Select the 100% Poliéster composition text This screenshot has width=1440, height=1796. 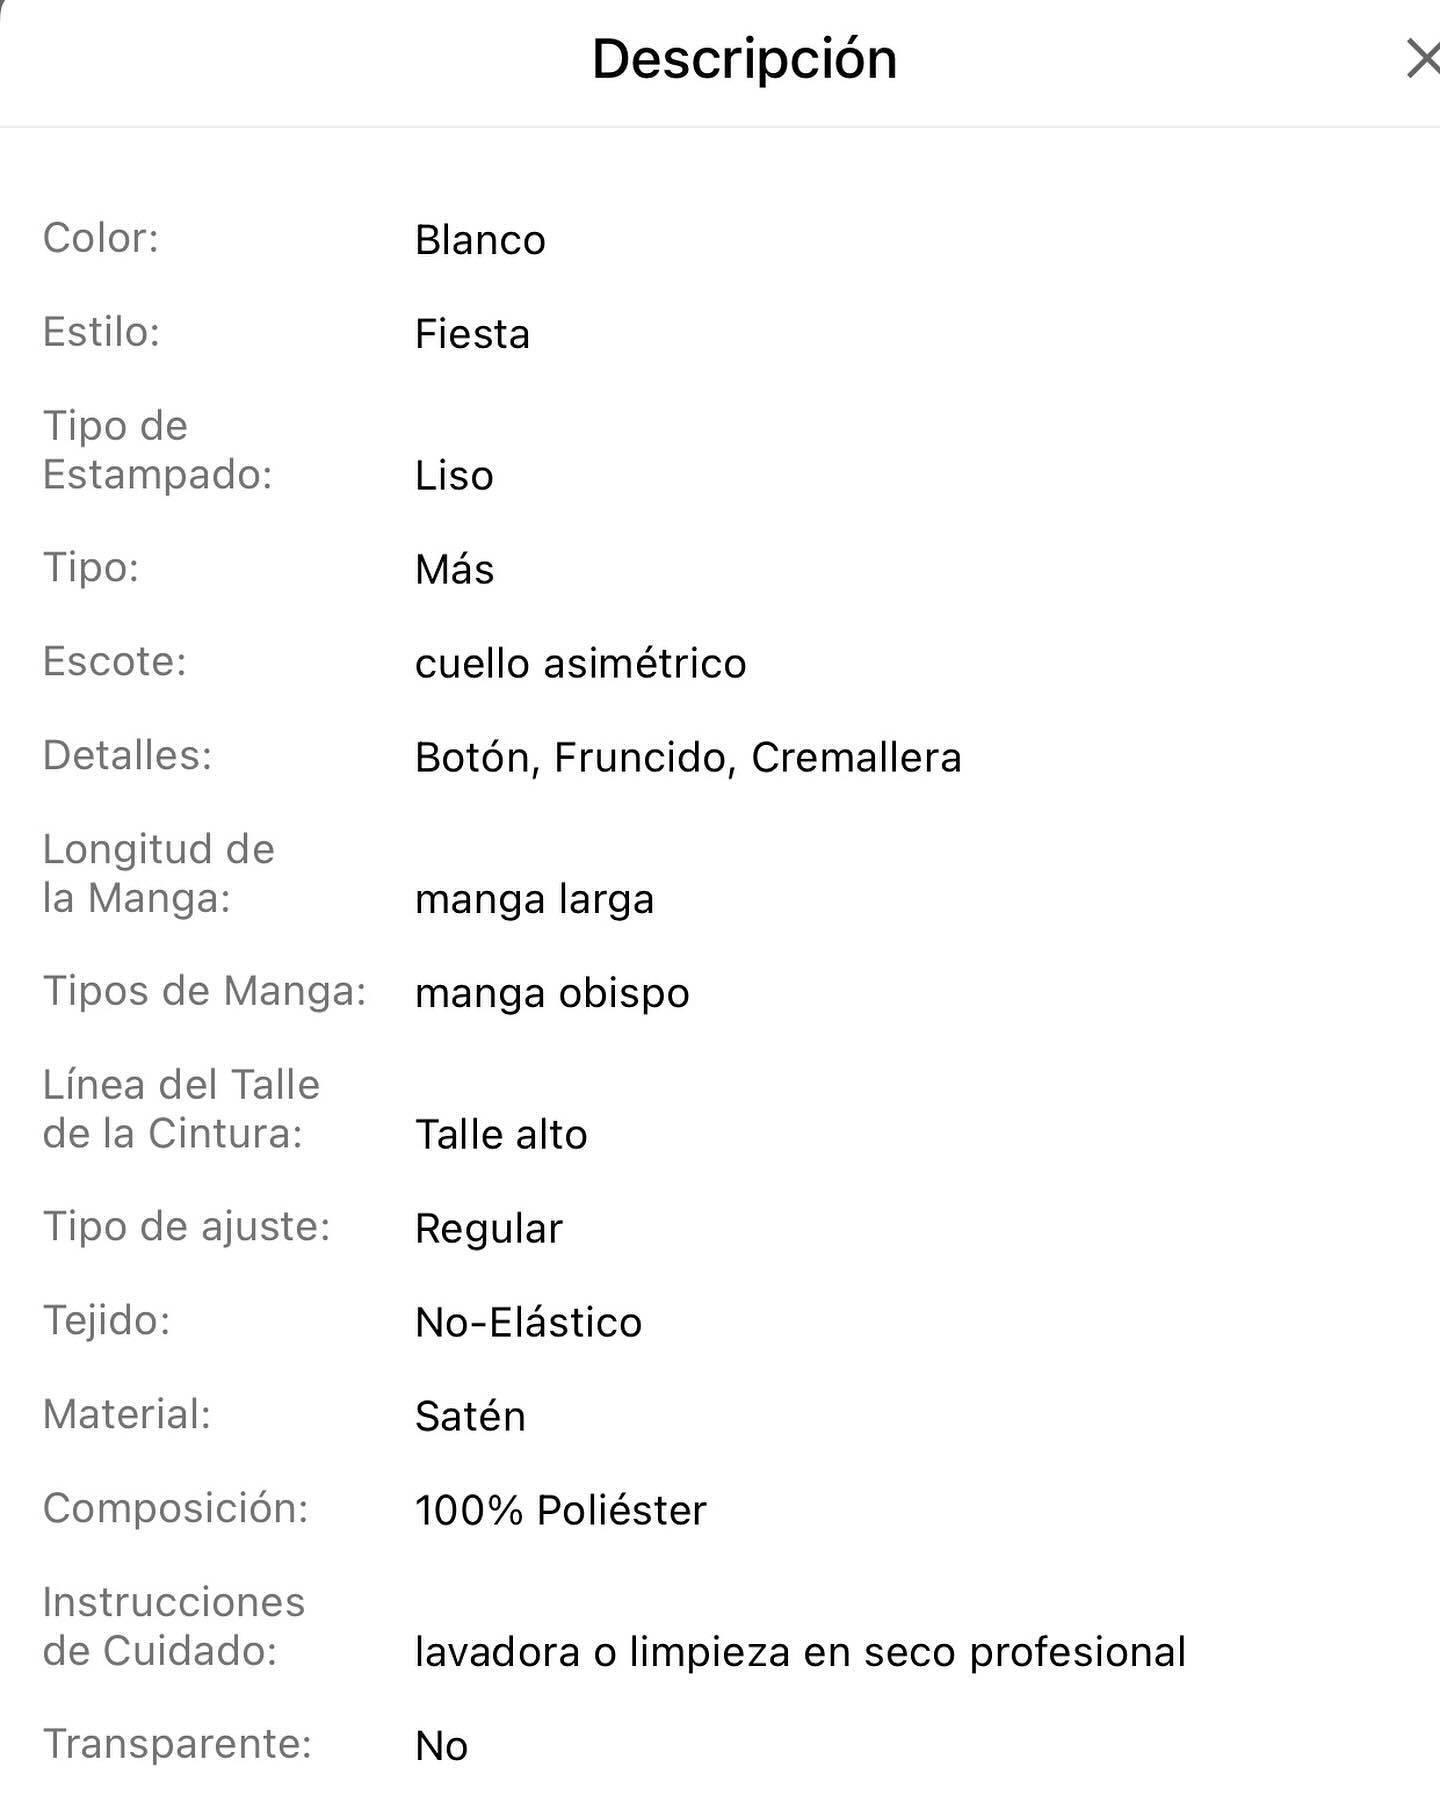point(560,1511)
